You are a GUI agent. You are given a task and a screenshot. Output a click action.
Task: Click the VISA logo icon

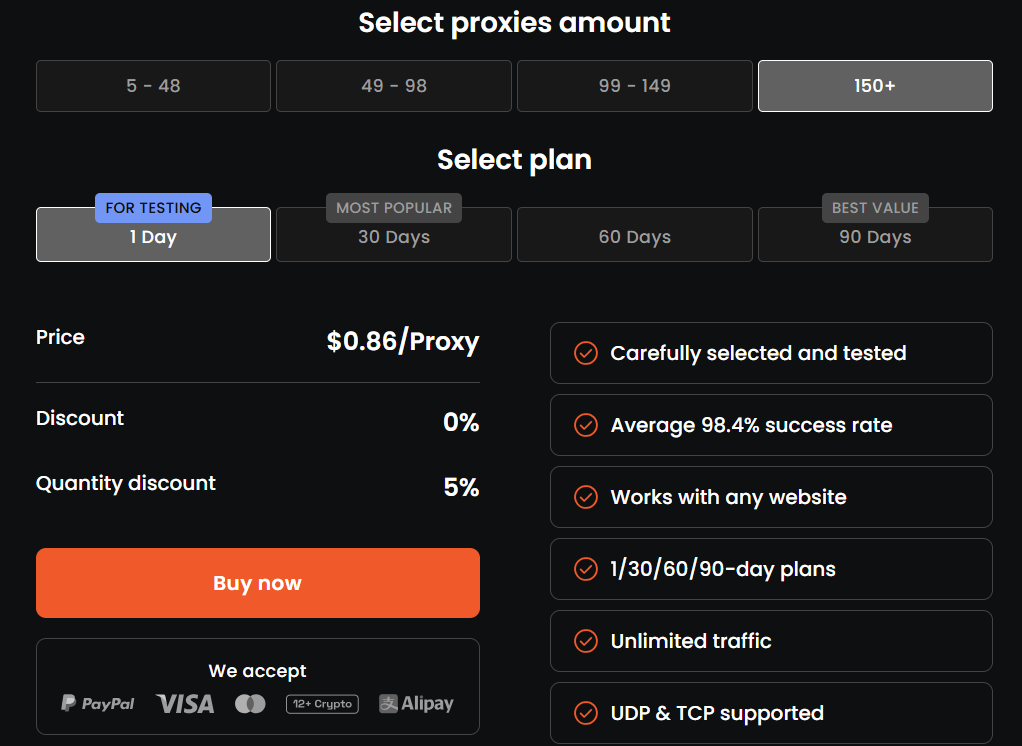pyautogui.click(x=185, y=704)
